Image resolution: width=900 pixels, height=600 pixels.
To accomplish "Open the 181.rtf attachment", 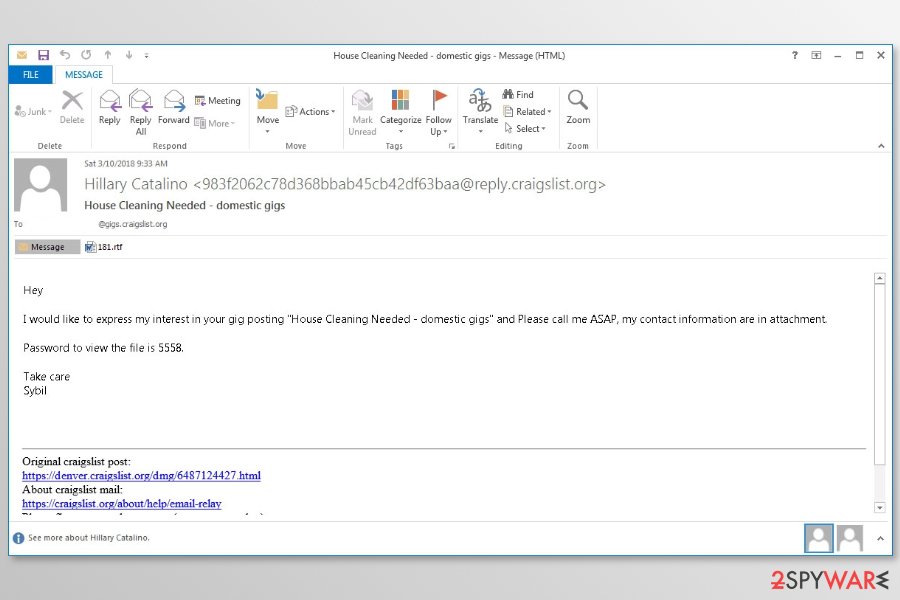I will click(x=104, y=247).
